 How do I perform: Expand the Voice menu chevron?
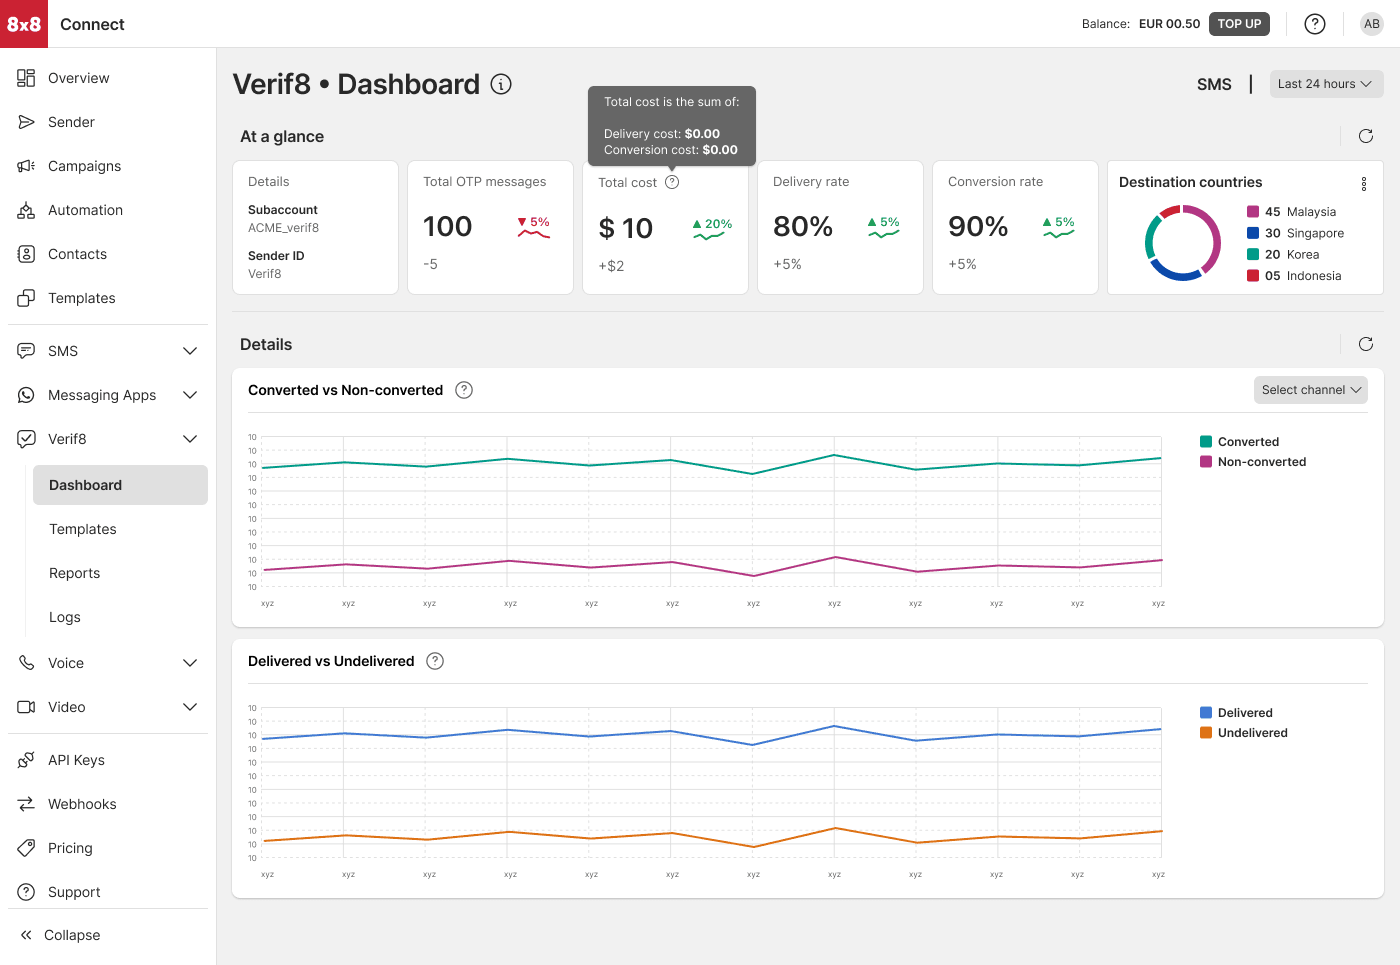click(x=190, y=663)
